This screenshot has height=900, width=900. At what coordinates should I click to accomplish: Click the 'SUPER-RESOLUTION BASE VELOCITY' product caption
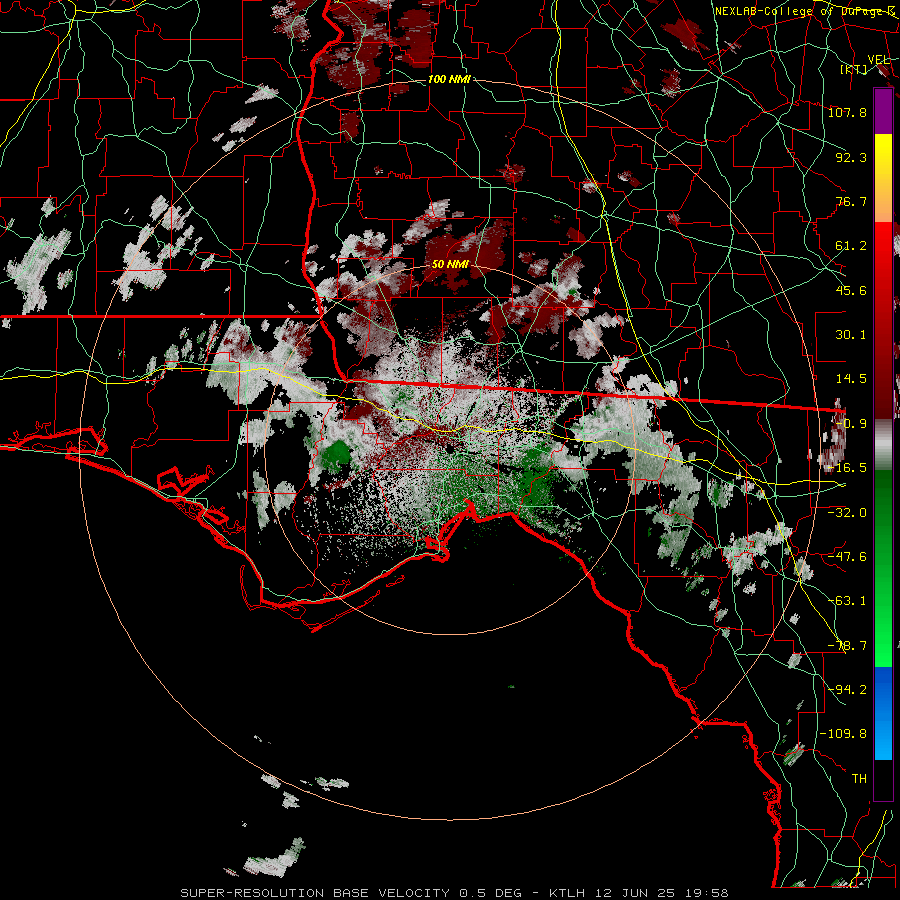coord(315,893)
